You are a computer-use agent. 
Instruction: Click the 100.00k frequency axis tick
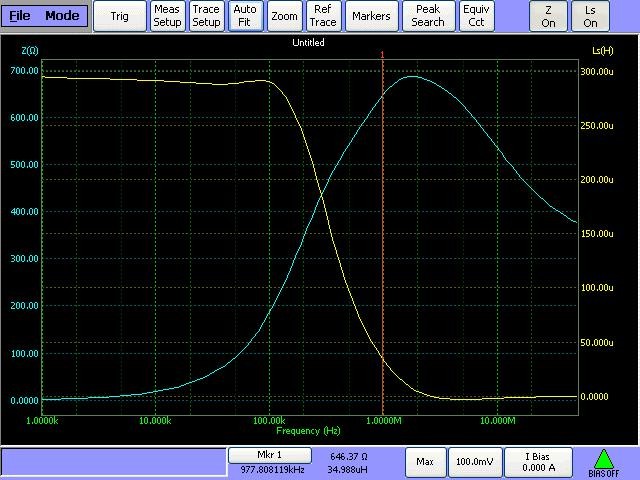(x=269, y=421)
